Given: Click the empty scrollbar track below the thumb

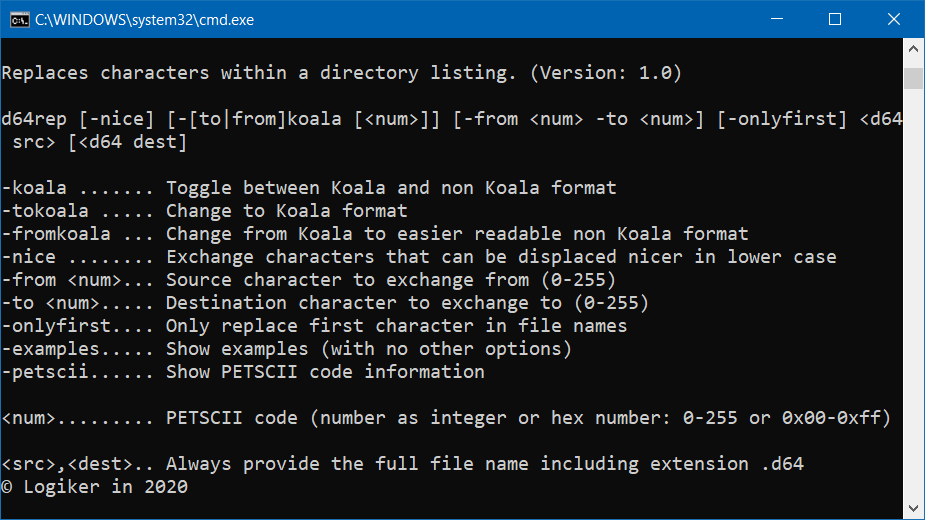Looking at the screenshot, I should point(913,293).
